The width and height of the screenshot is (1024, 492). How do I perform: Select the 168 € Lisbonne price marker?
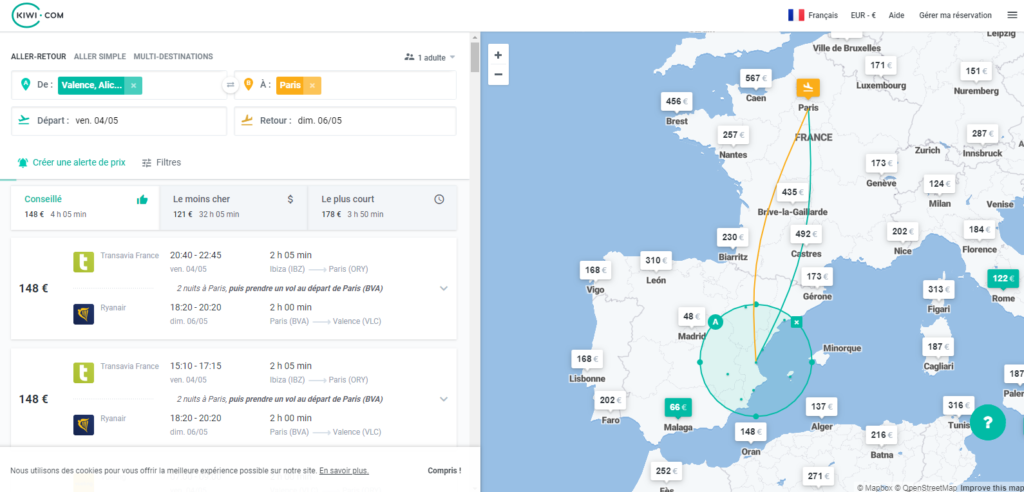pos(586,359)
